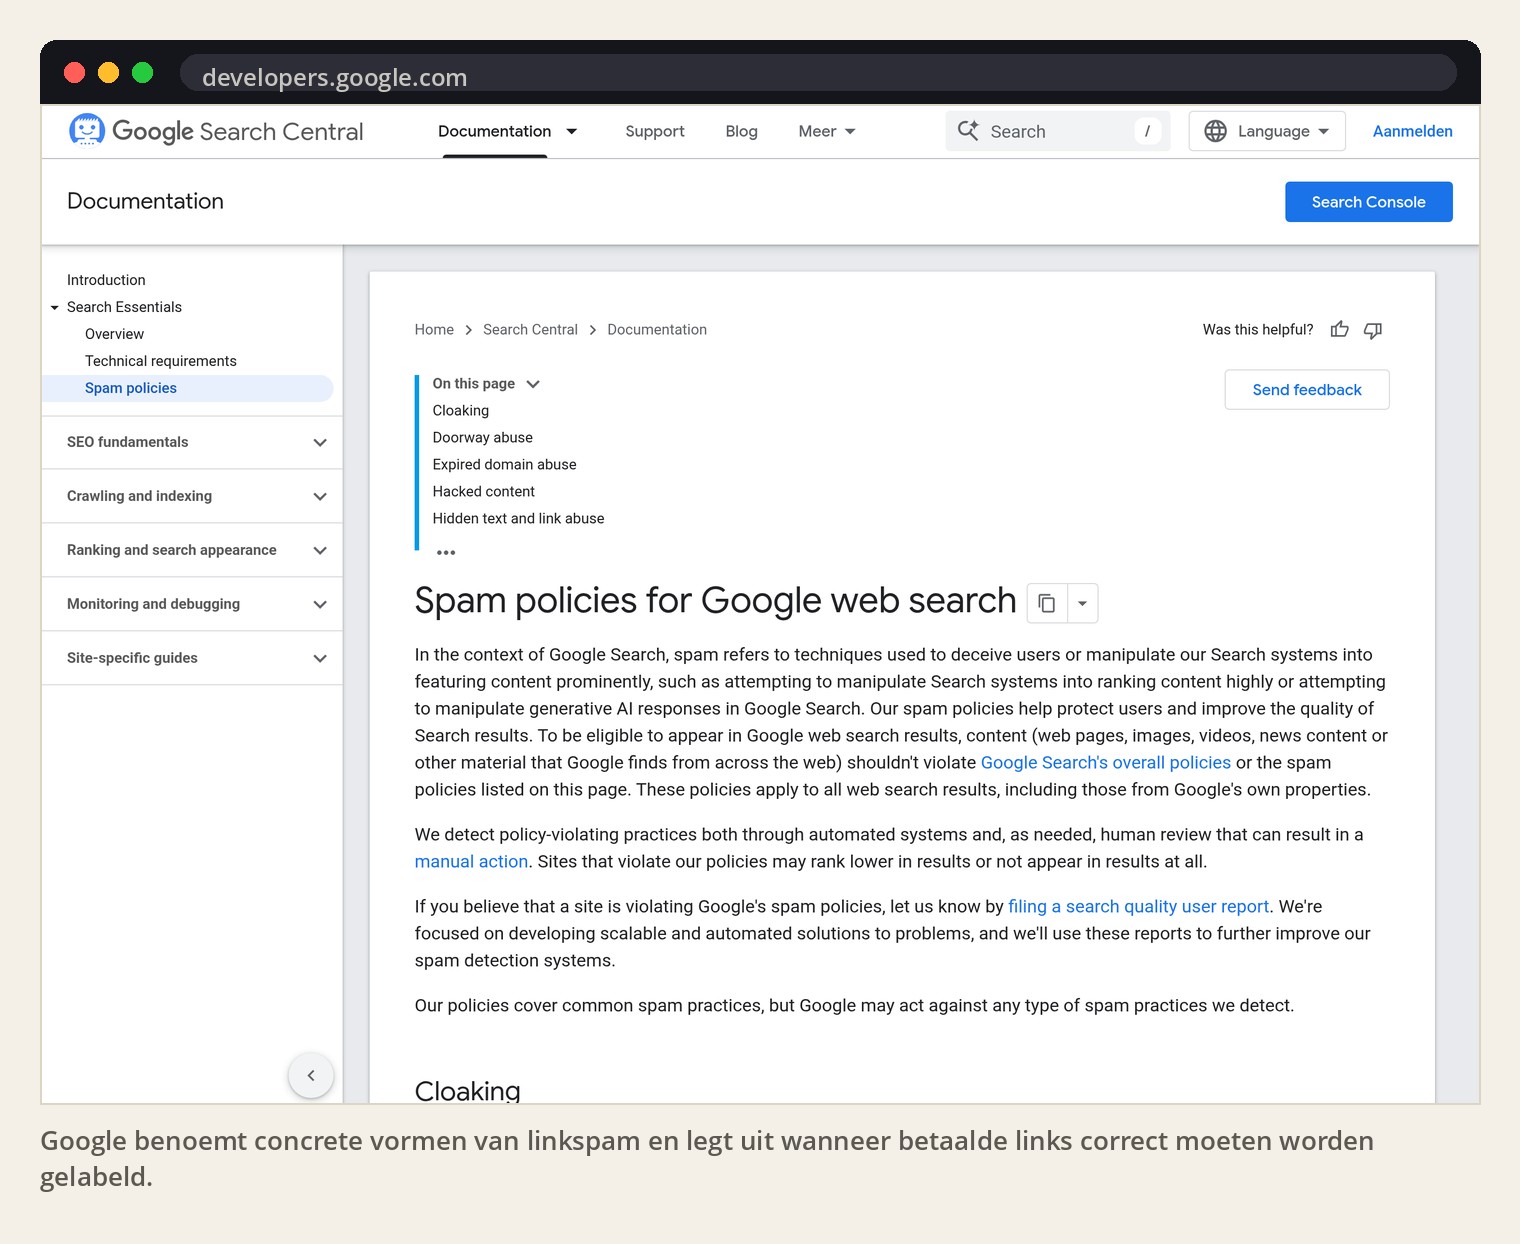
Task: Click the Home breadcrumb link
Action: pos(434,330)
